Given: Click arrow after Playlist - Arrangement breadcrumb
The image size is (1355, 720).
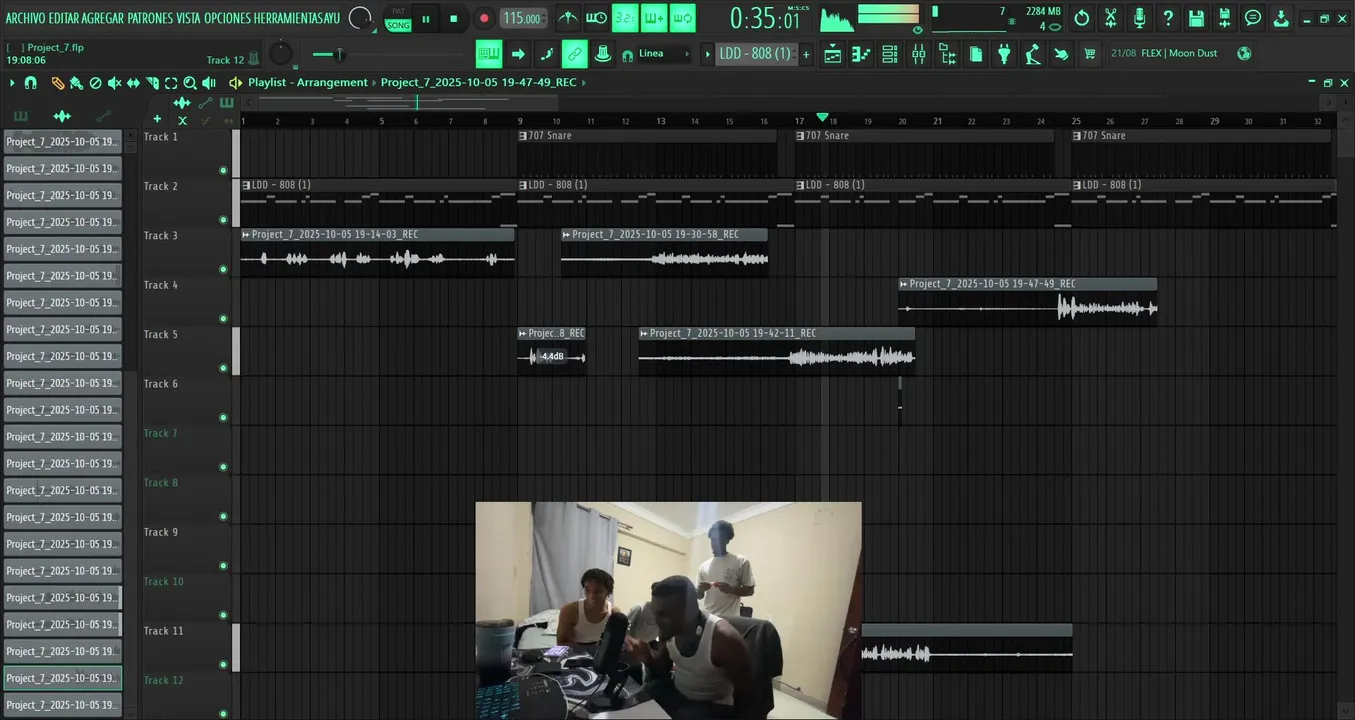Looking at the screenshot, I should 374,83.
